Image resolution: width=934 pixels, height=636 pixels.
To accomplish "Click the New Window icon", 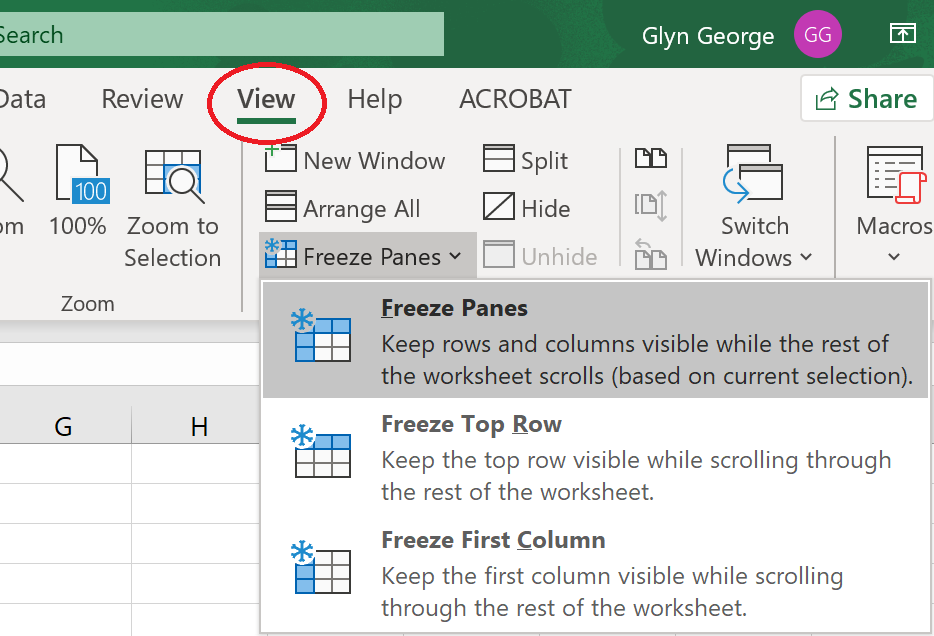I will point(280,158).
